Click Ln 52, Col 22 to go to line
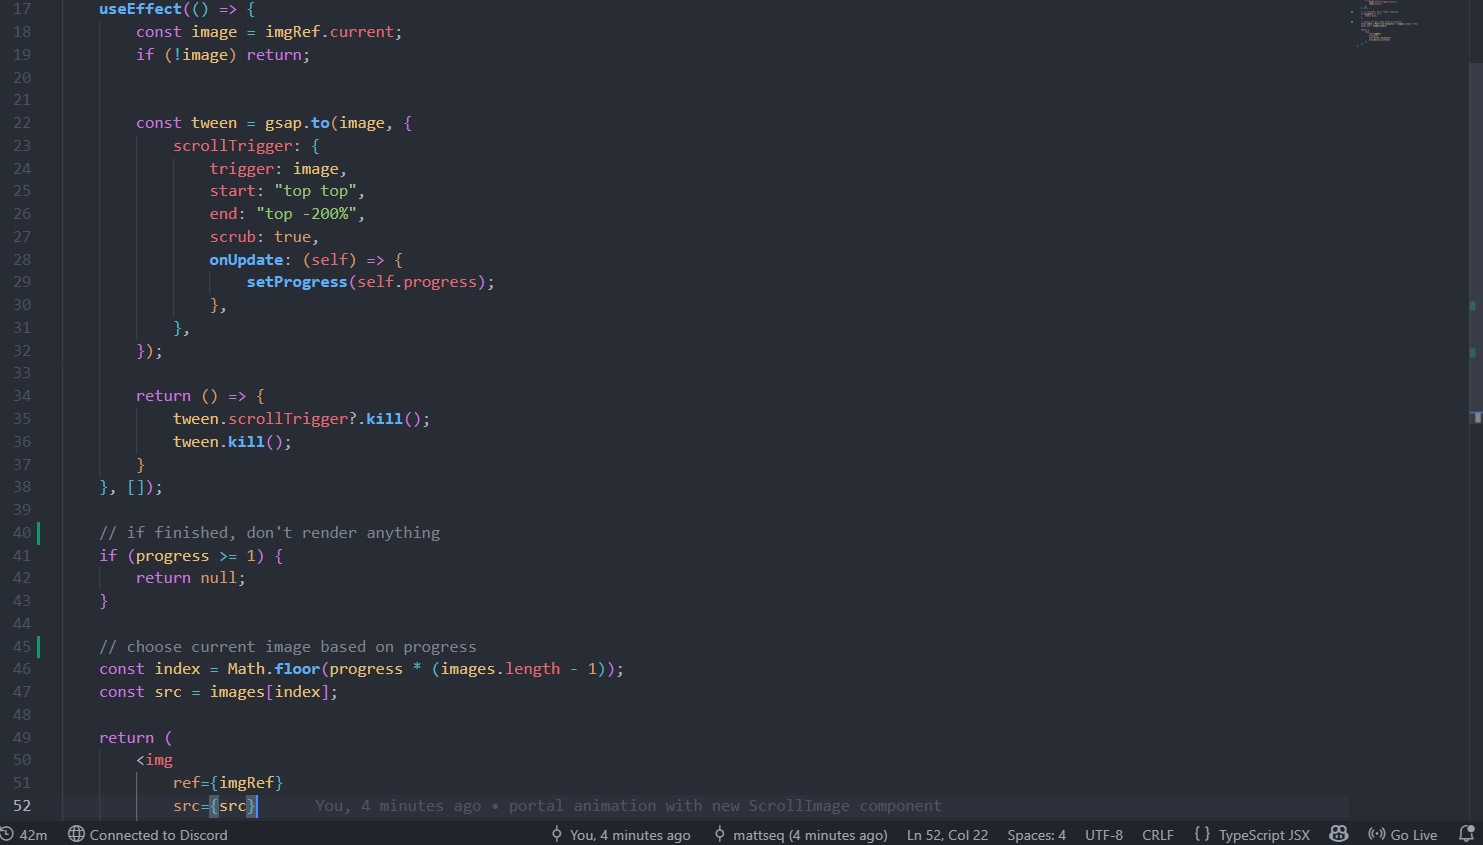 pos(947,835)
